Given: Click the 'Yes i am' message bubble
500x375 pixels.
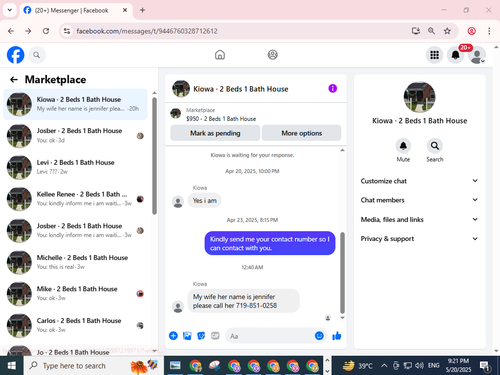Looking at the screenshot, I should pos(204,200).
